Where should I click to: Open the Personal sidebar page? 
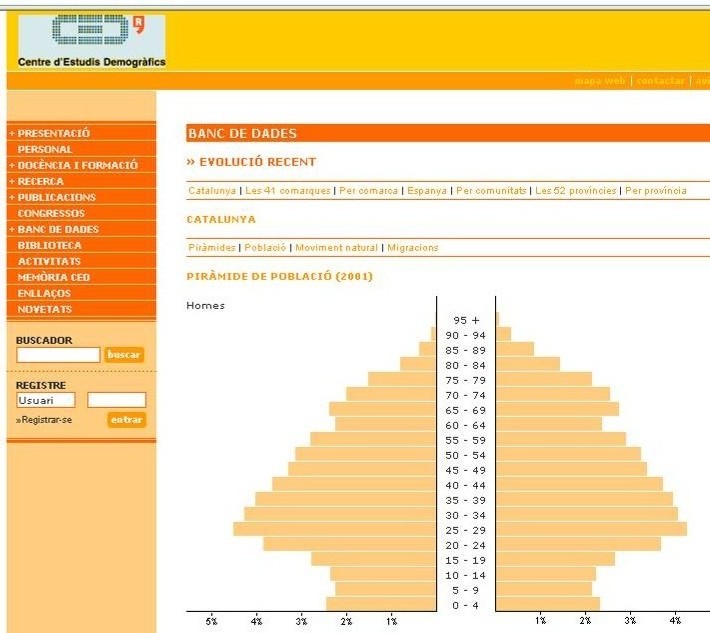tap(45, 149)
